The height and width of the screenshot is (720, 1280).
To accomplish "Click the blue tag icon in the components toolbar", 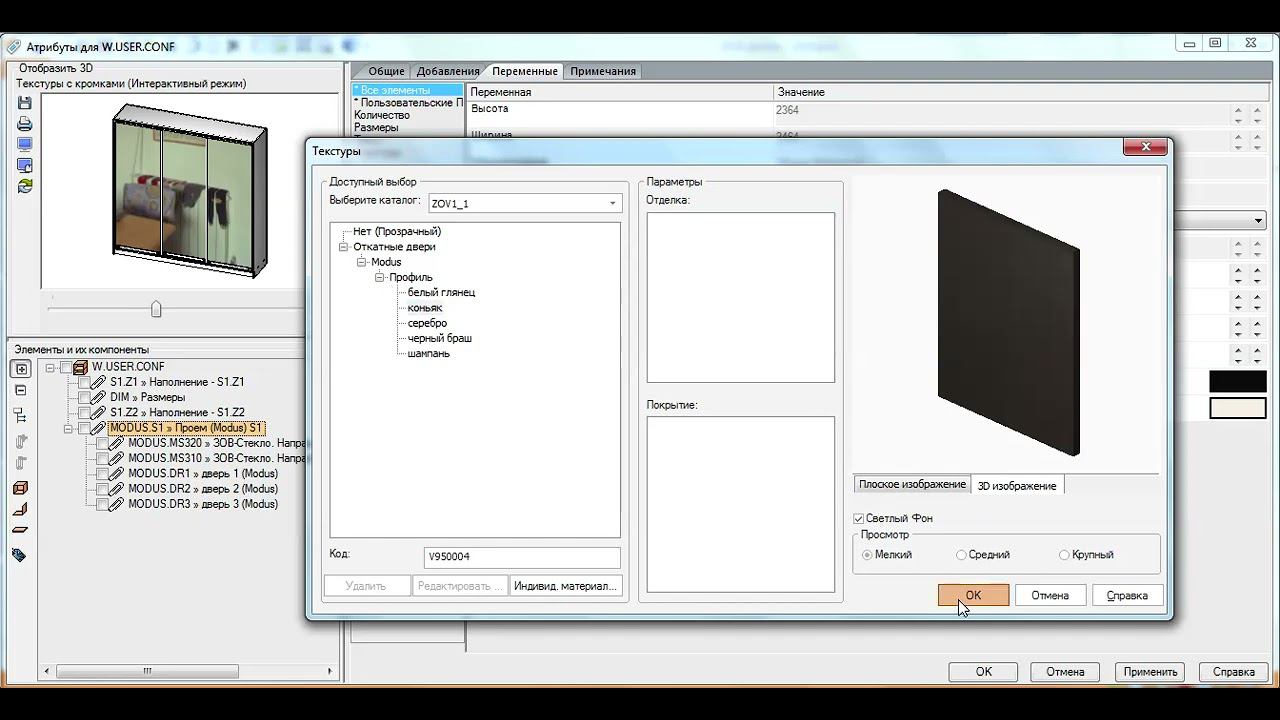I will 19,555.
